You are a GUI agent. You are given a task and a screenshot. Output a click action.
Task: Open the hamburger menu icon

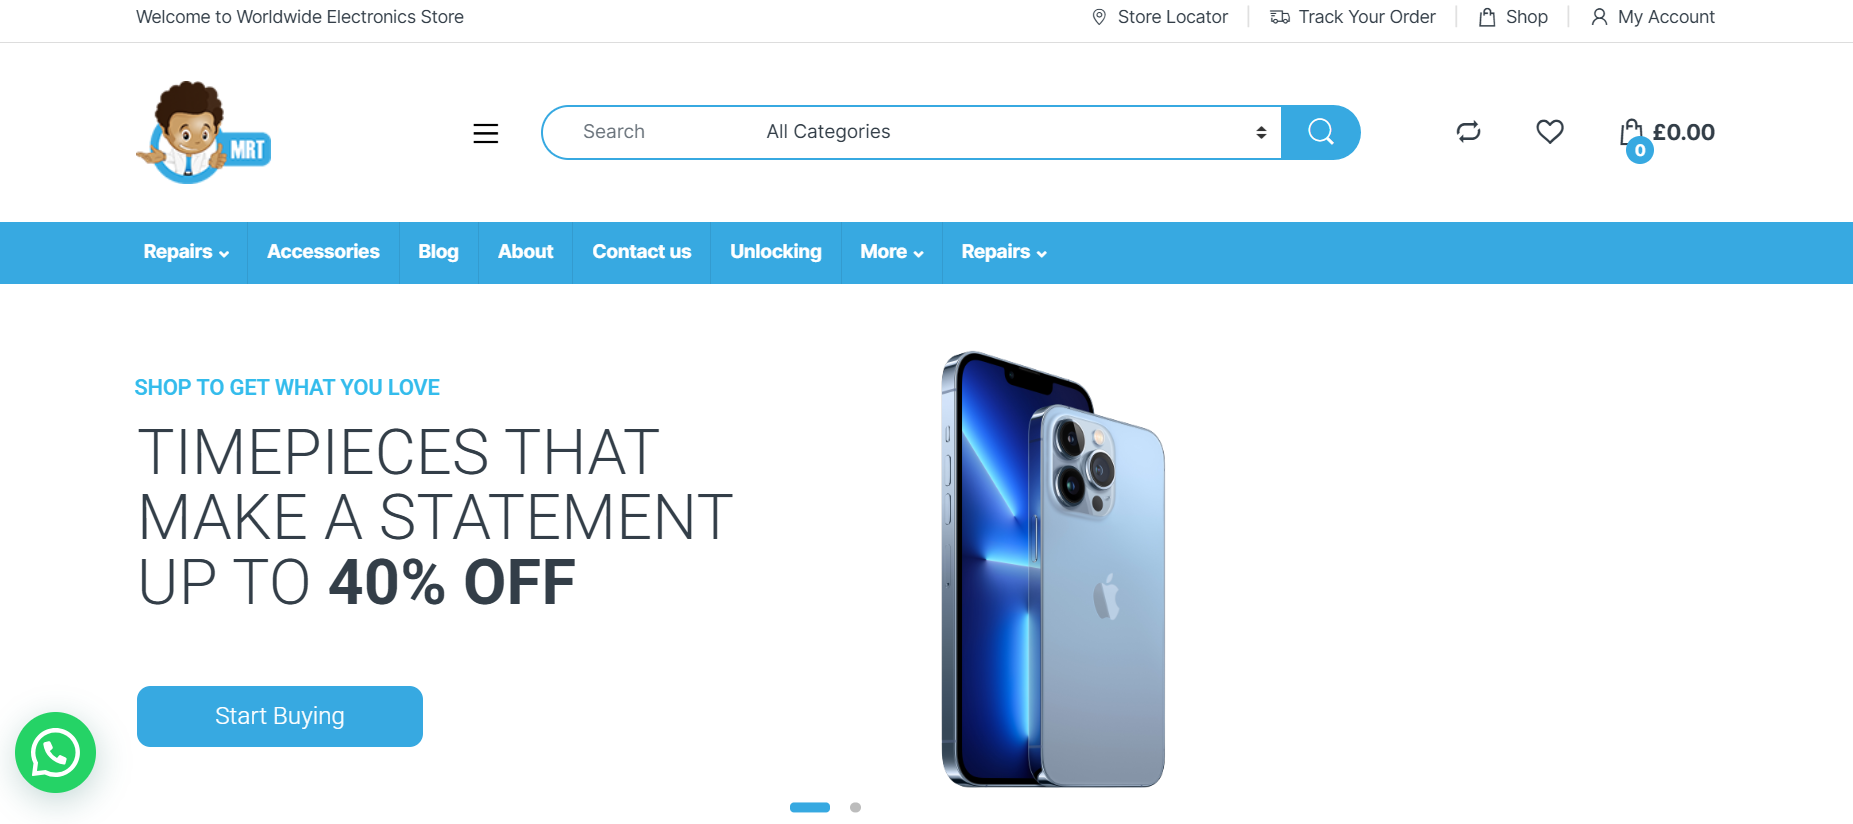[x=486, y=133]
